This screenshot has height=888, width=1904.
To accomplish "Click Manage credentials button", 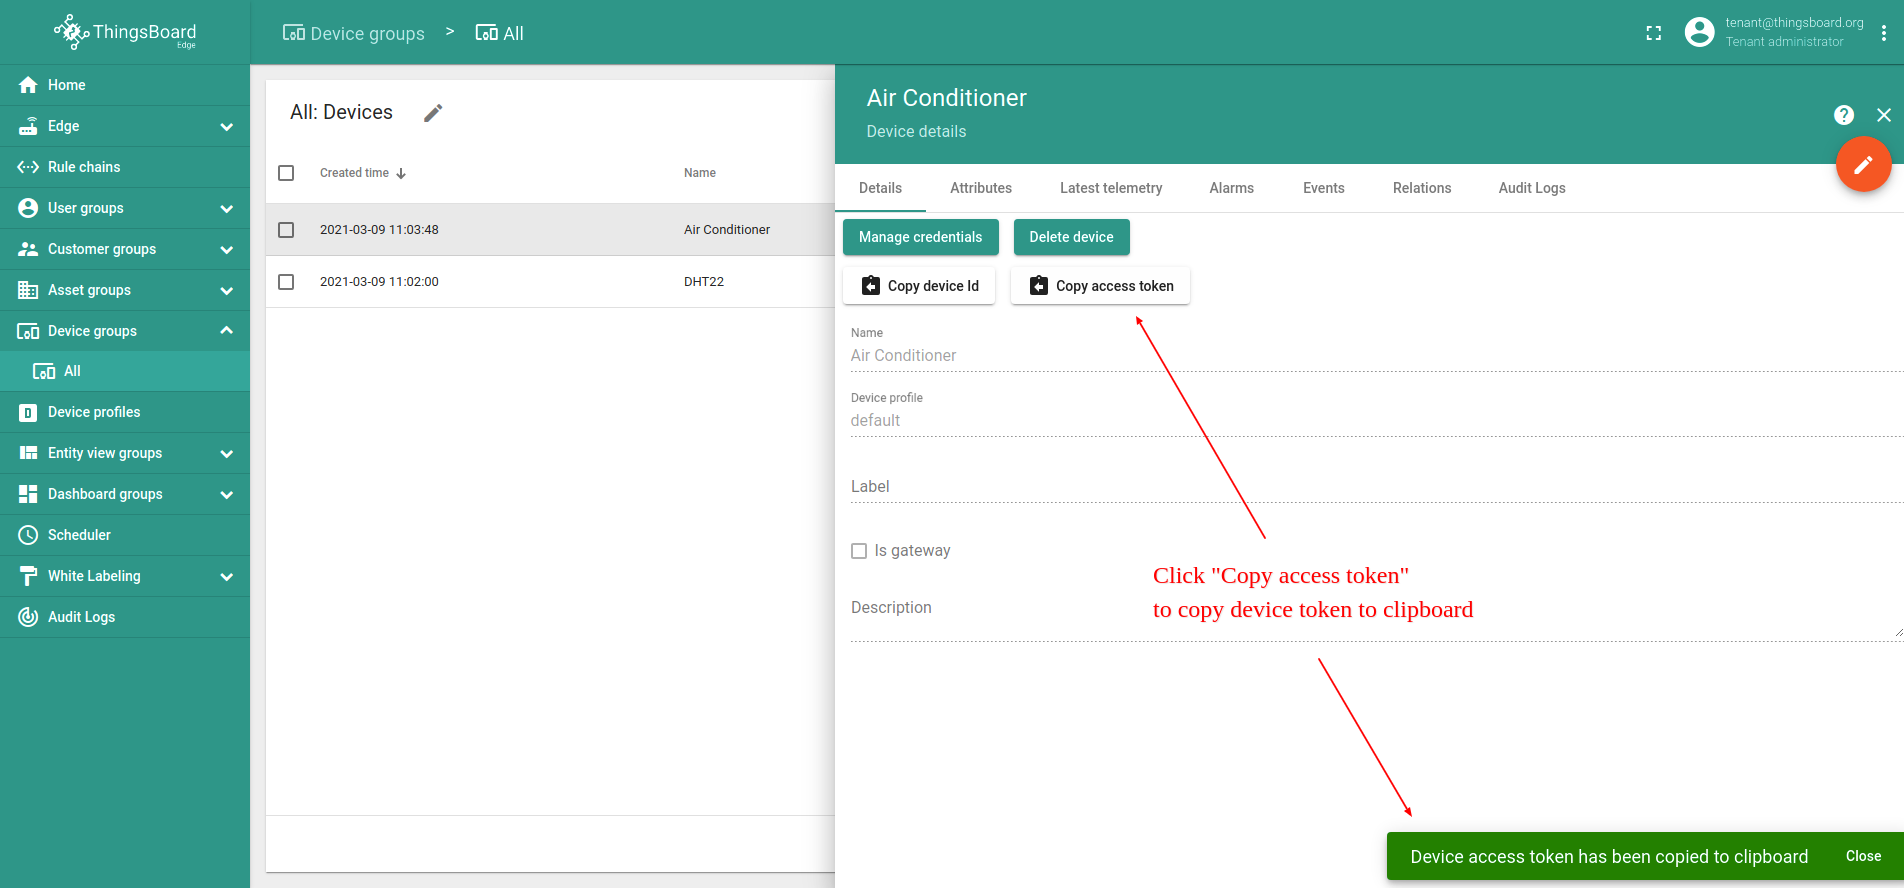I will [x=920, y=237].
